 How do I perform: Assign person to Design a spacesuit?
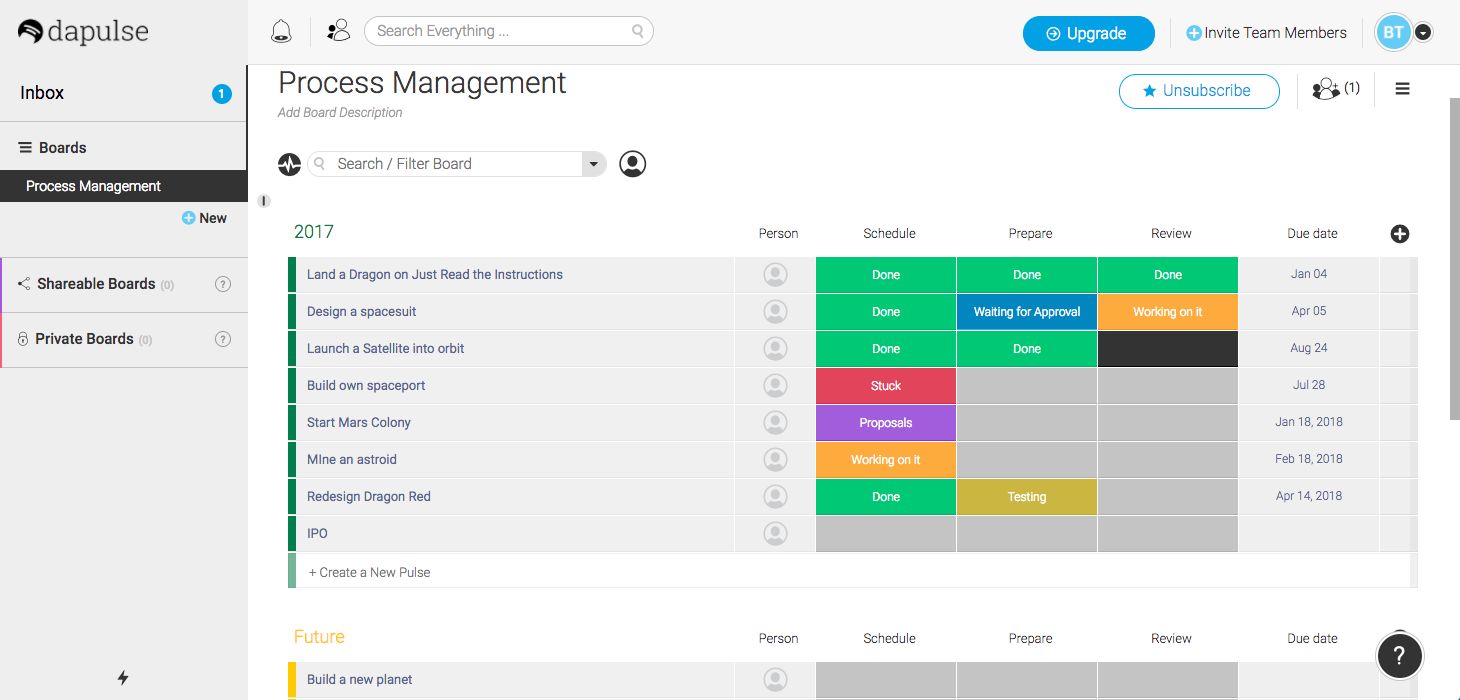click(775, 312)
